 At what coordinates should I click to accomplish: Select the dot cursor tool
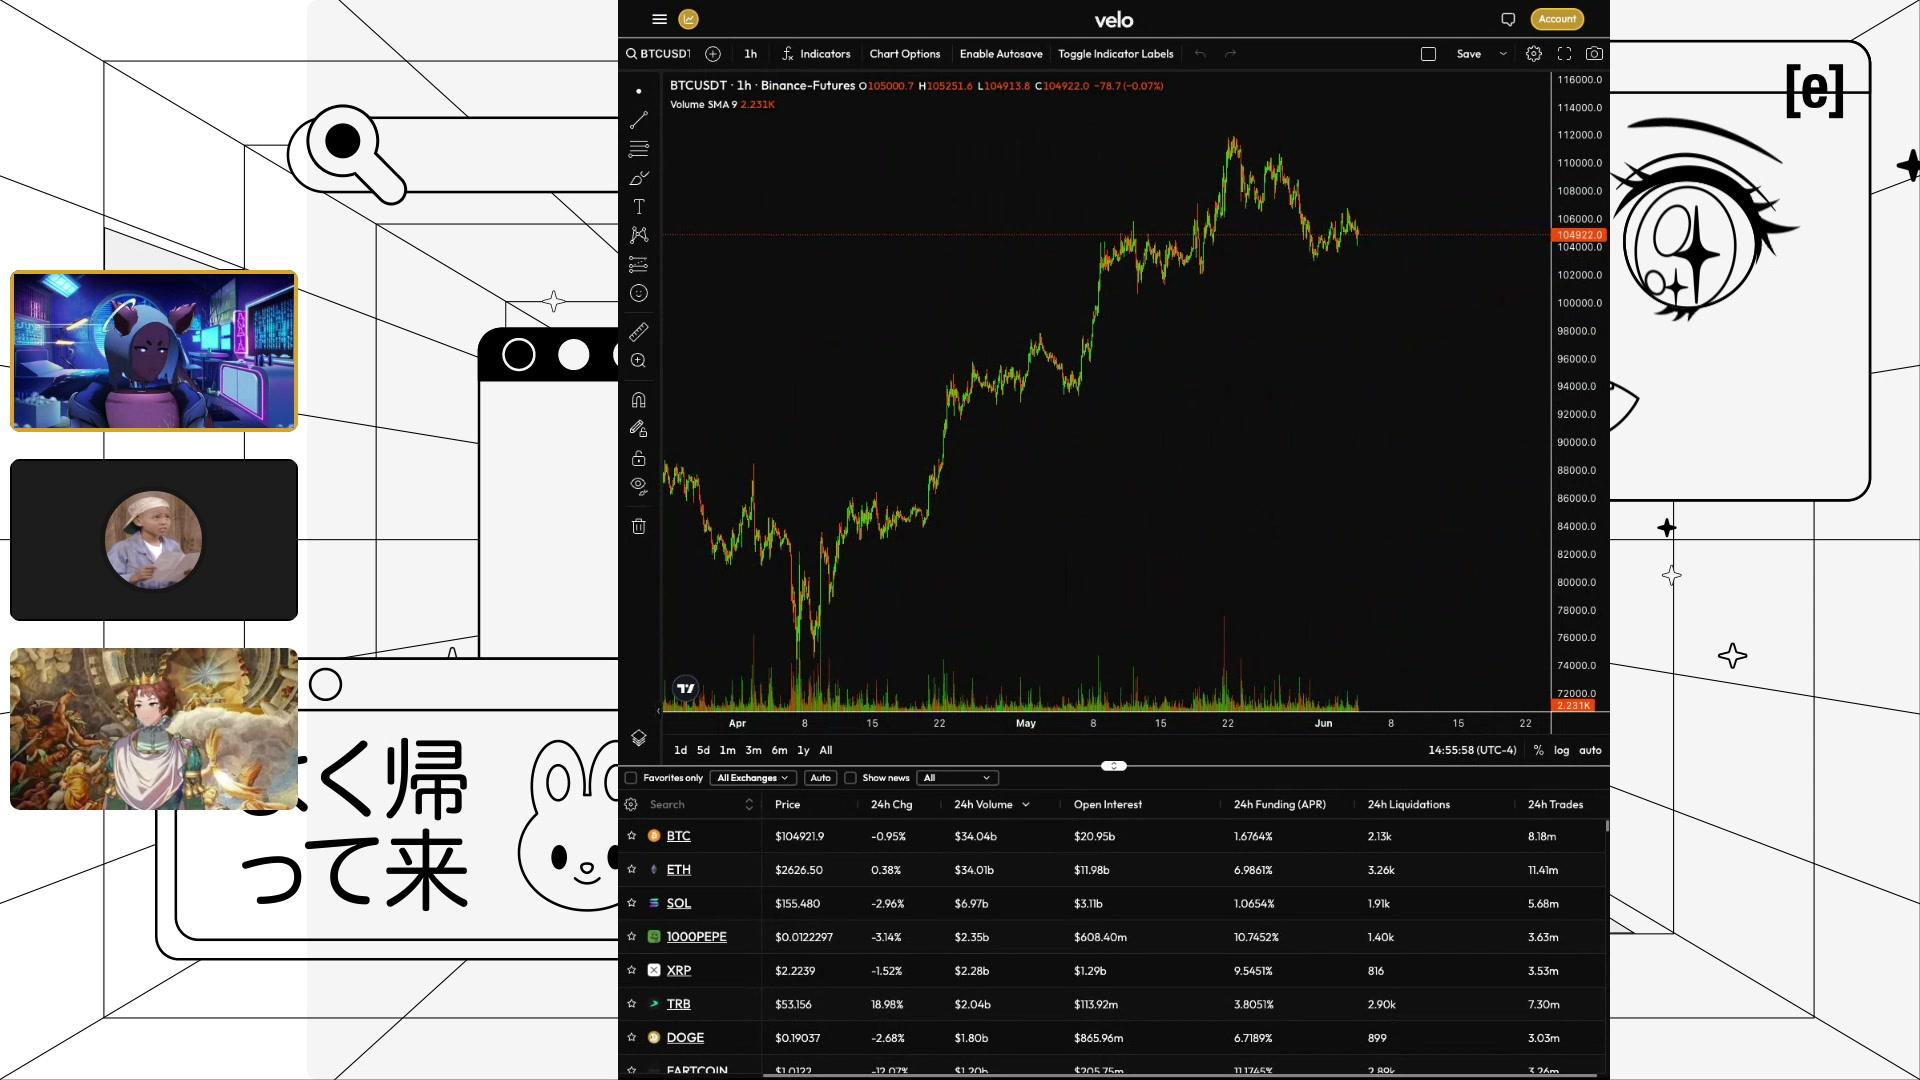coord(639,91)
